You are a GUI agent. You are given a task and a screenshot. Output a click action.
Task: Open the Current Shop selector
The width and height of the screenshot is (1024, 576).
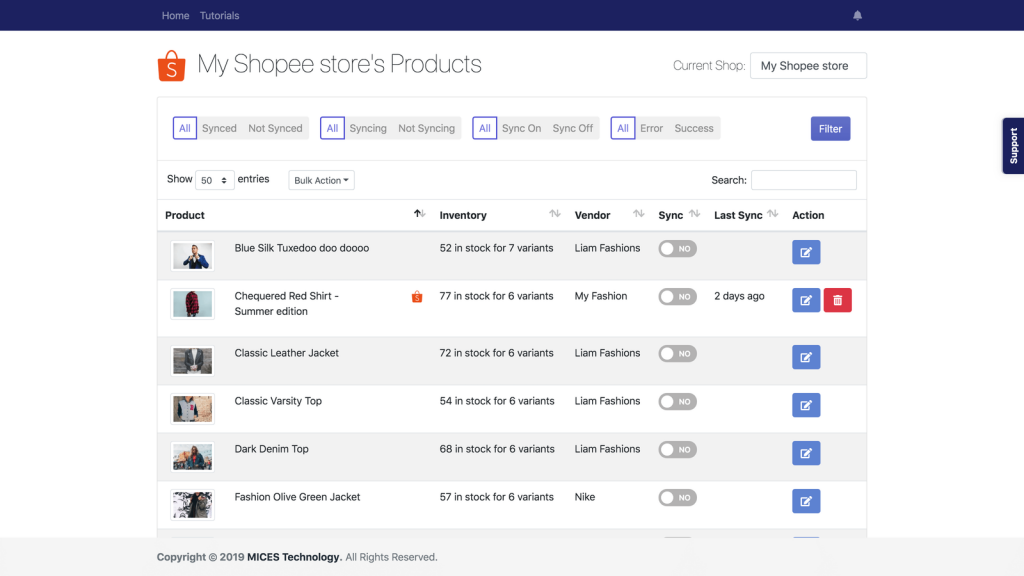coord(808,66)
